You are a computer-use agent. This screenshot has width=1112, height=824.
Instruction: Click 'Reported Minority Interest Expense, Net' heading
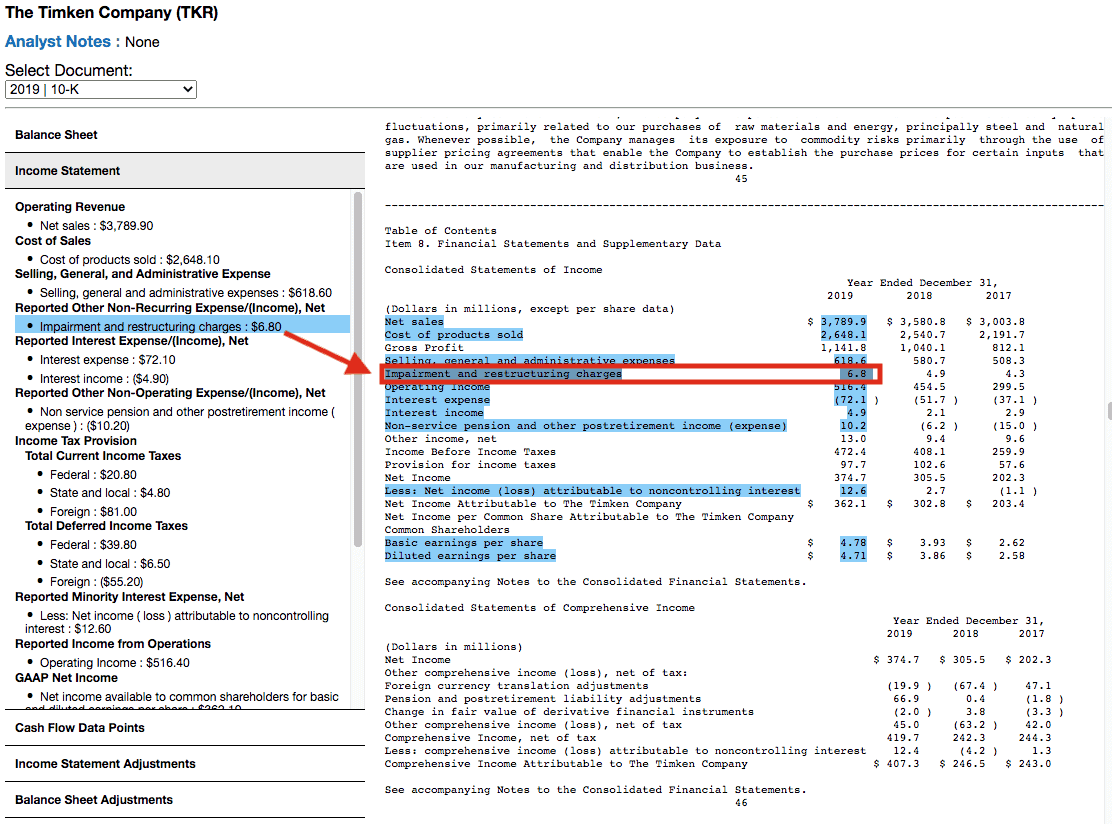[130, 596]
